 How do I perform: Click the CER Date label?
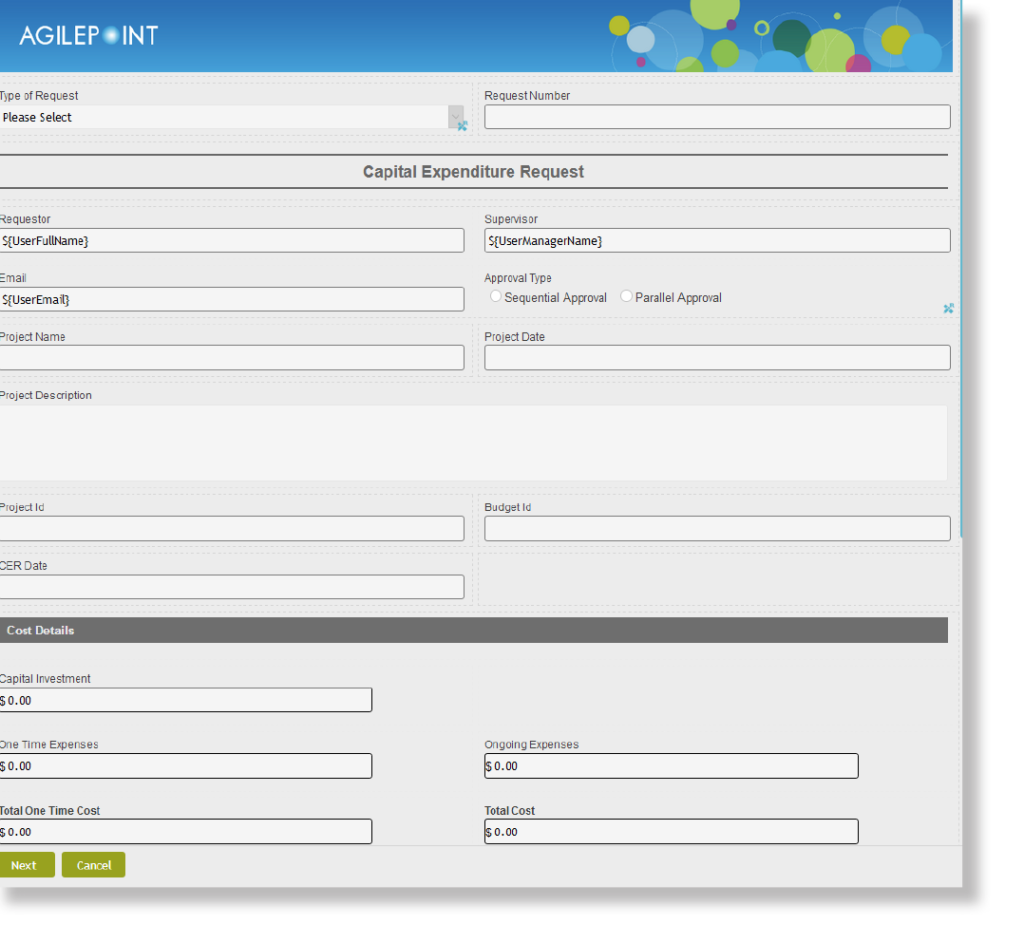(x=24, y=566)
